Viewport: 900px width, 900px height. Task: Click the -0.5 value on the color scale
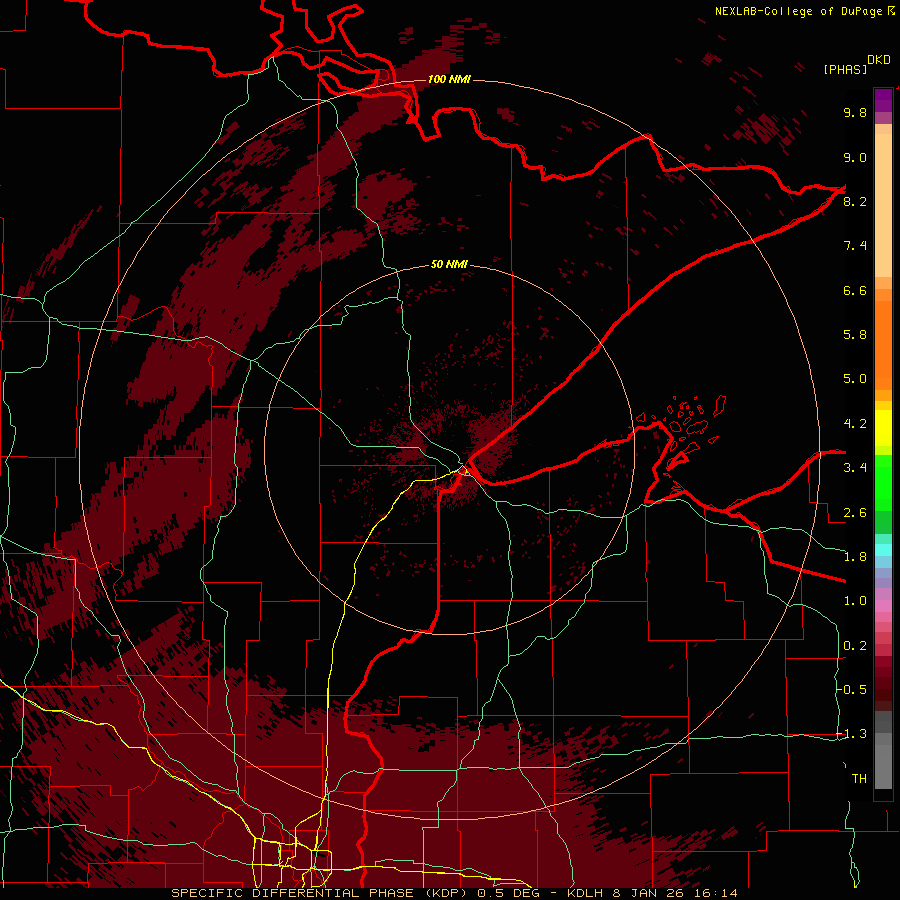(851, 690)
